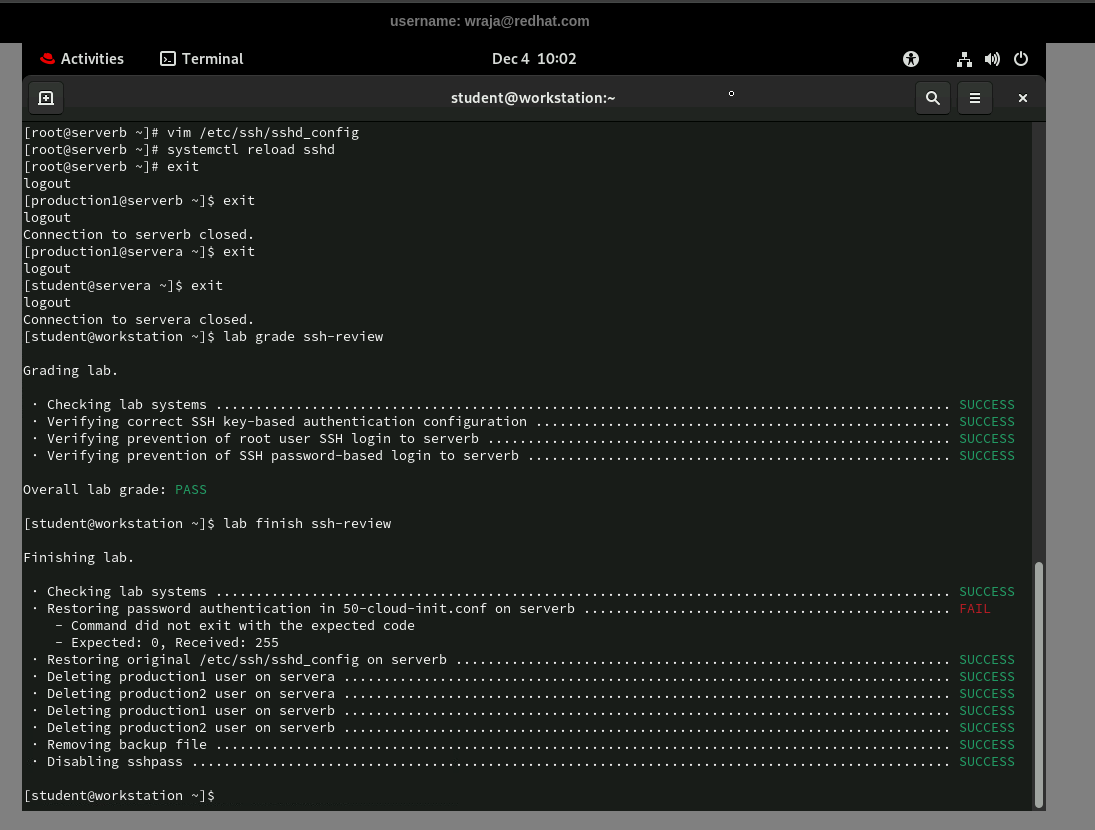Open the Terminal app menu
The width and height of the screenshot is (1095, 830).
coord(202,59)
